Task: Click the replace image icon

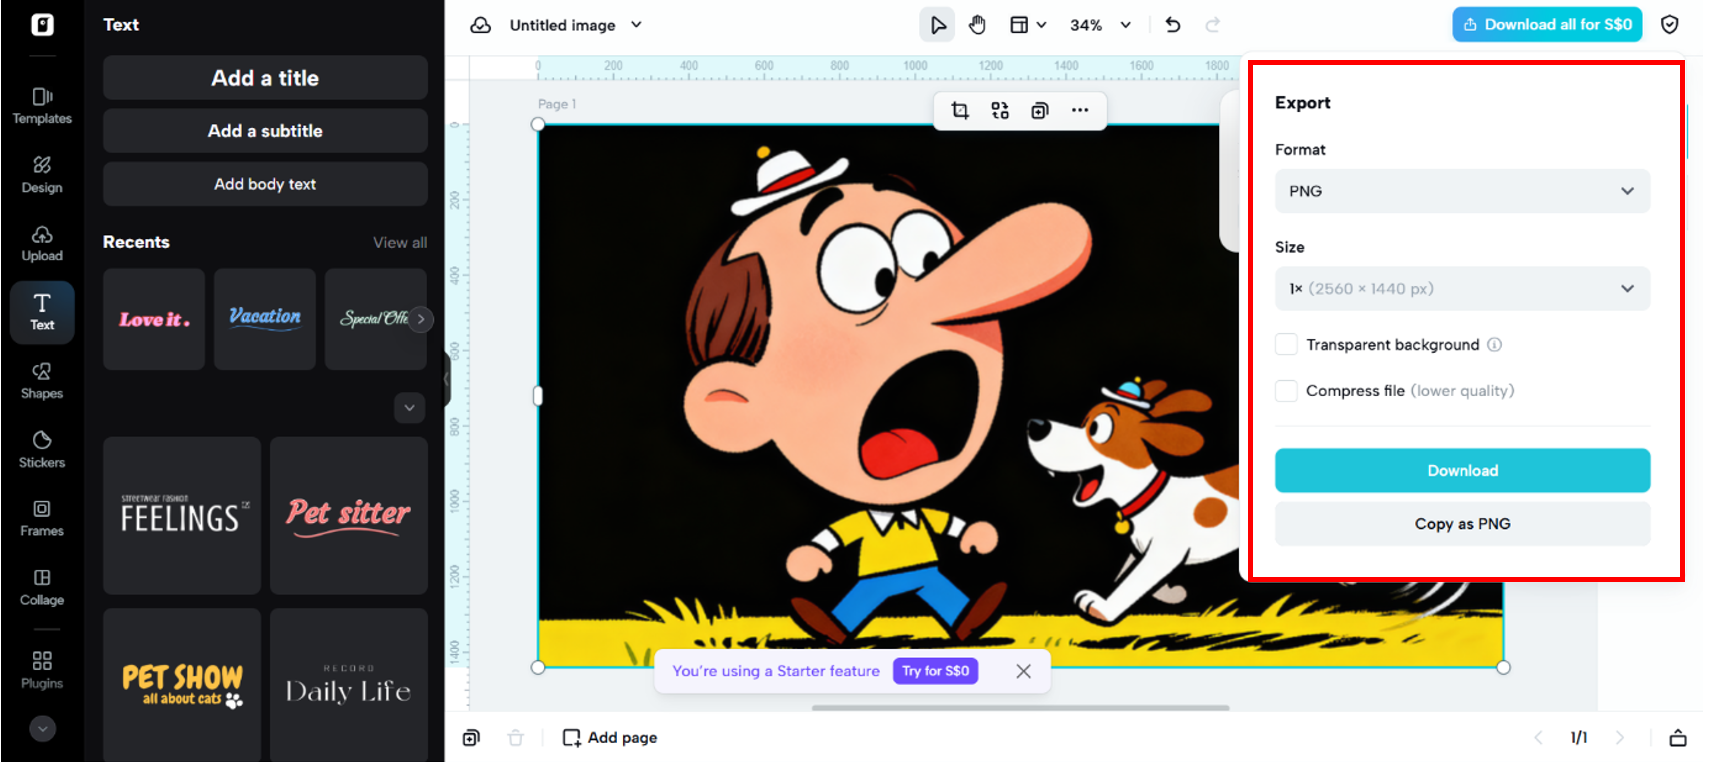Action: pyautogui.click(x=1000, y=110)
